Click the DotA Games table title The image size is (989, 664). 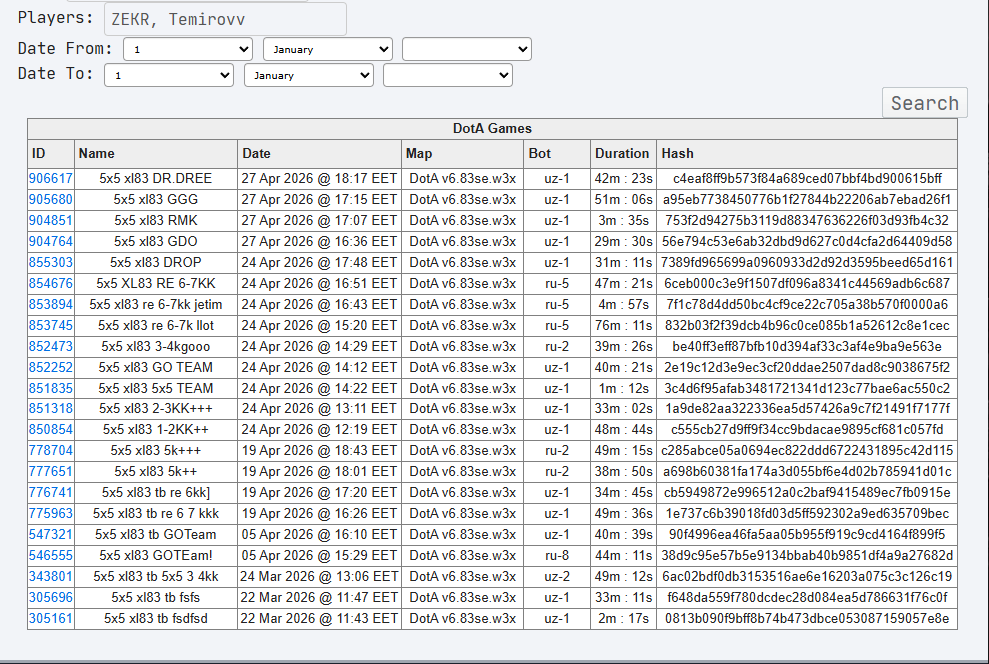492,129
